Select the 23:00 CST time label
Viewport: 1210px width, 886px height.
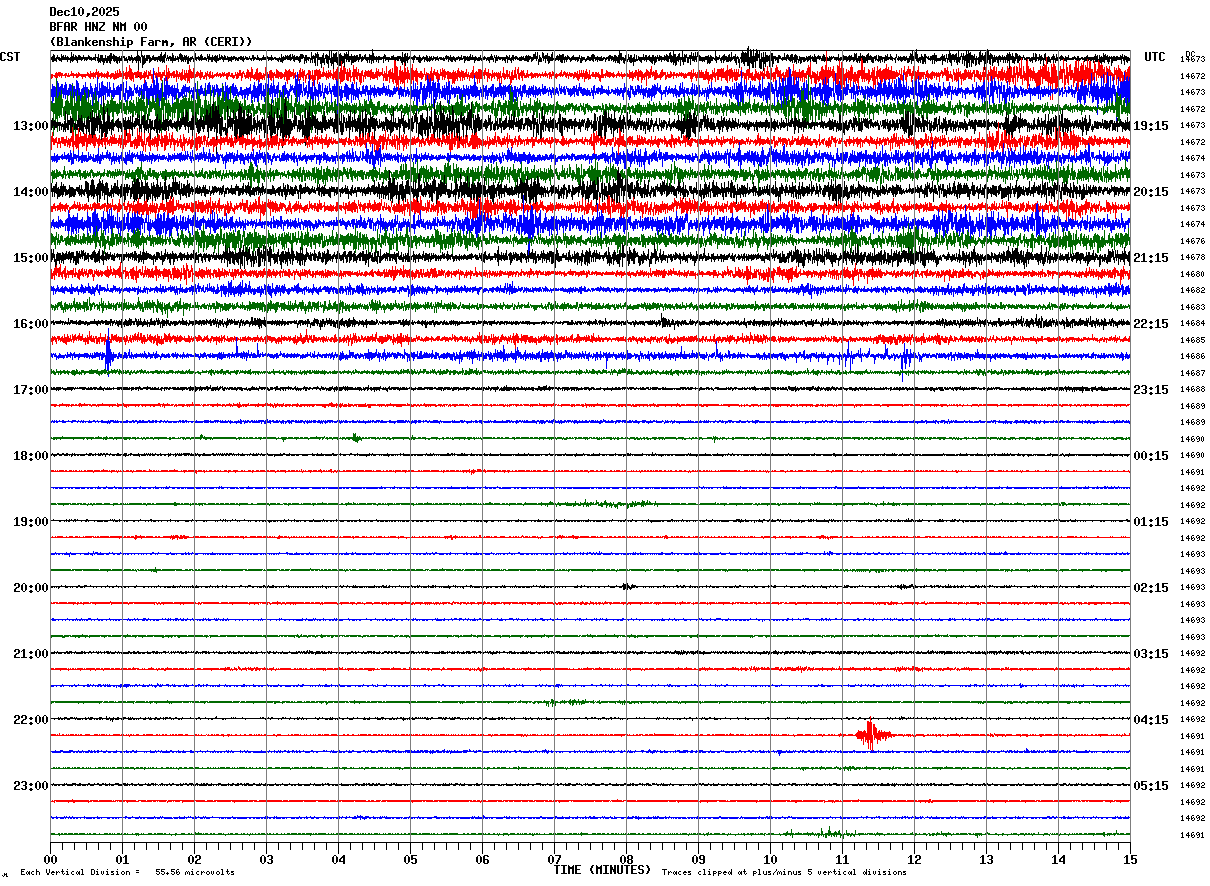pyautogui.click(x=31, y=786)
